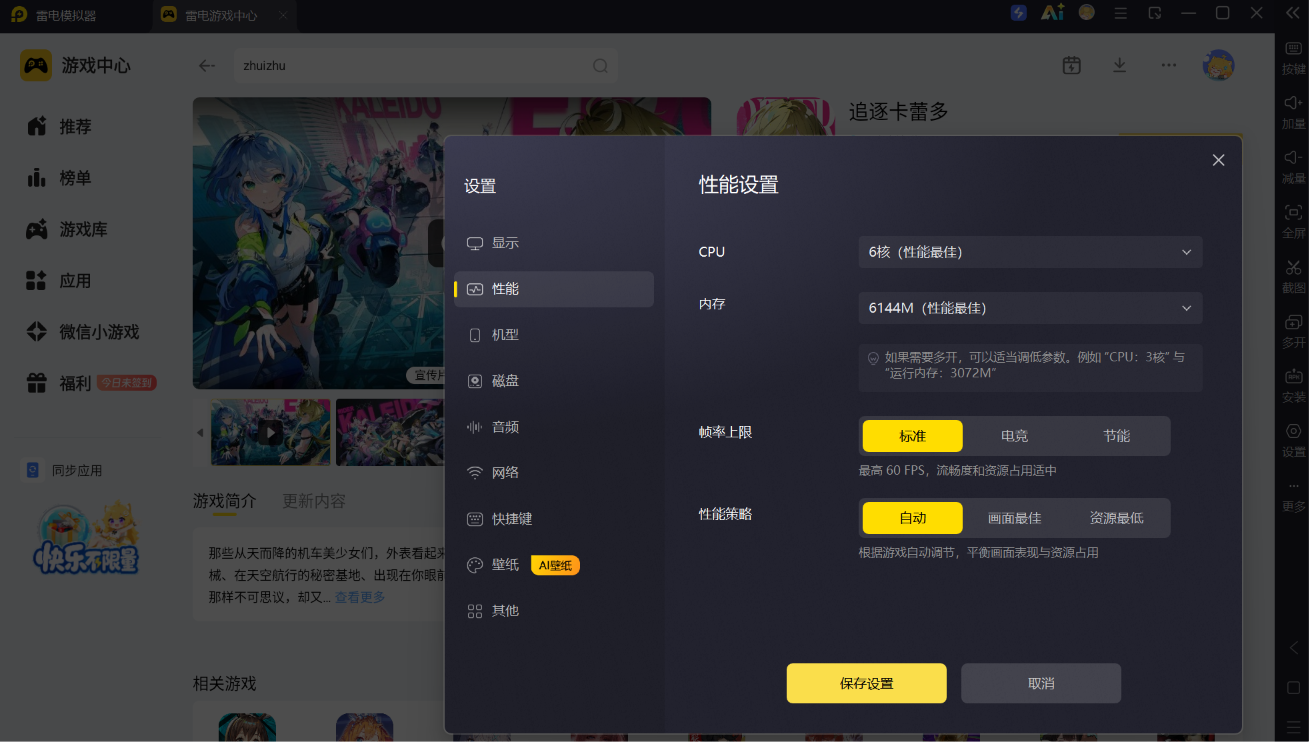The image size is (1309, 742).
Task: Open the 应用 apps page in Game Center
Action: pyautogui.click(x=60, y=281)
